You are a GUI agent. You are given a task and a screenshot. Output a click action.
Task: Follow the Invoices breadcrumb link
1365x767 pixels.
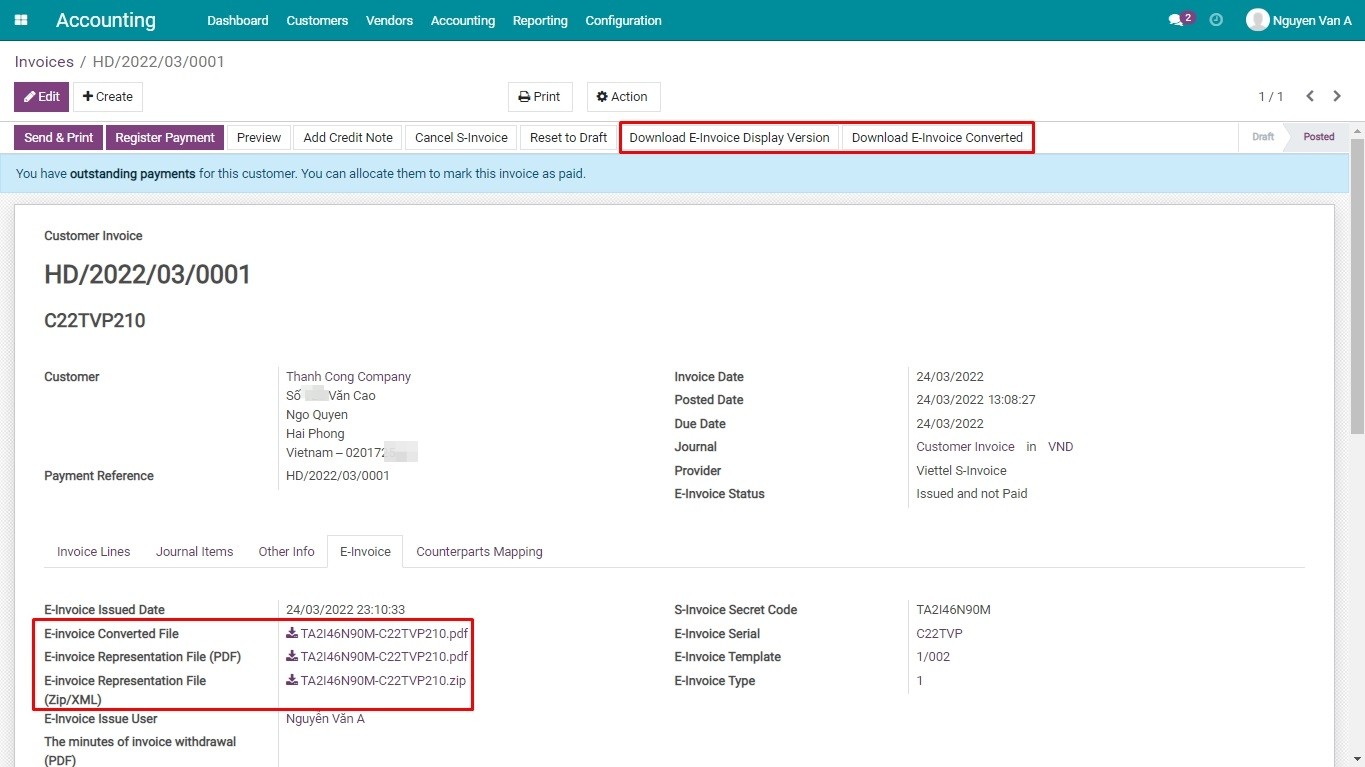coord(44,61)
